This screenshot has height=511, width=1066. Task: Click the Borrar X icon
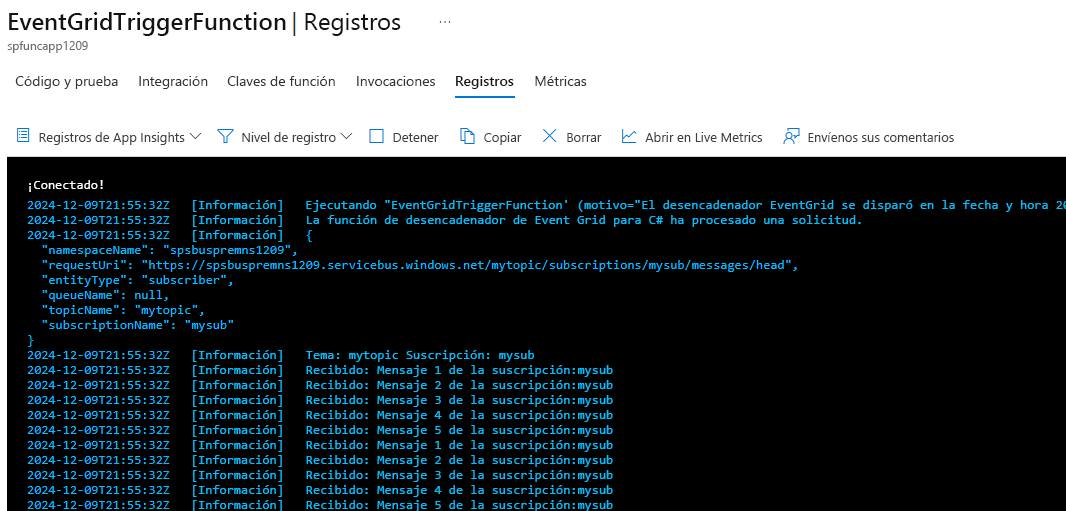(549, 137)
